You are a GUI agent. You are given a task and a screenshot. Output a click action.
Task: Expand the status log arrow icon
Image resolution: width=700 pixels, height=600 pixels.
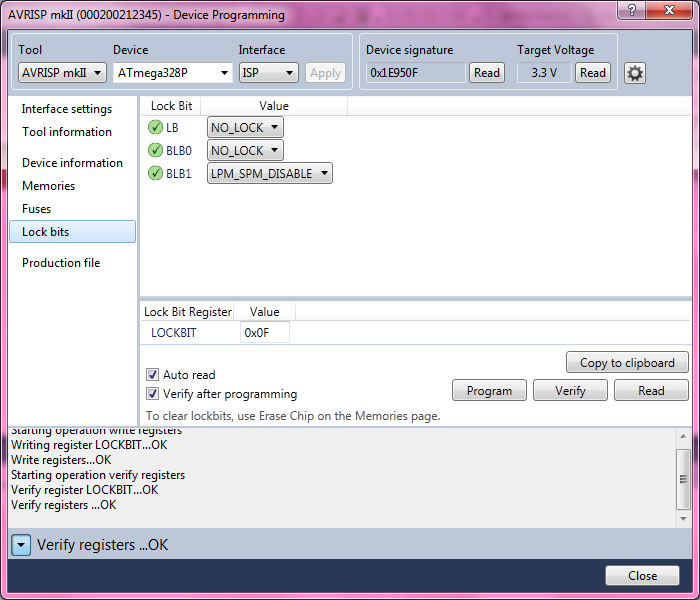coord(21,545)
